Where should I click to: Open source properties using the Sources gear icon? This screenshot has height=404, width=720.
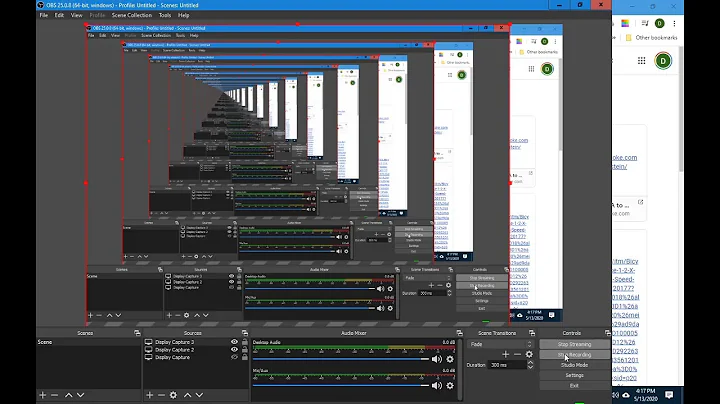pyautogui.click(x=173, y=395)
